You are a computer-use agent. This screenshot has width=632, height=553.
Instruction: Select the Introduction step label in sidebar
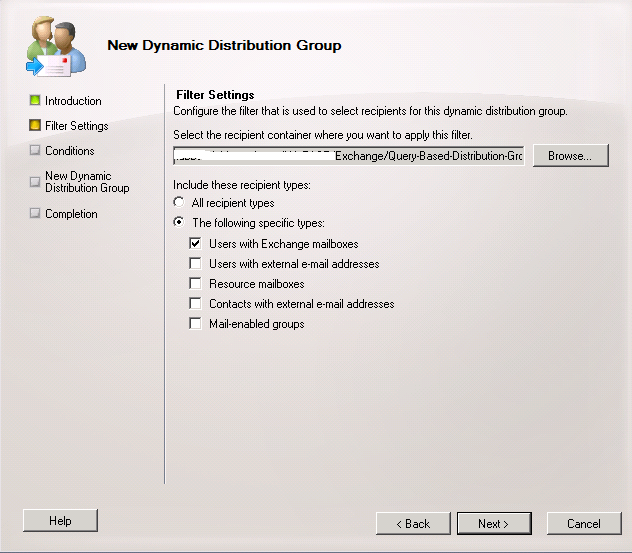[x=73, y=101]
